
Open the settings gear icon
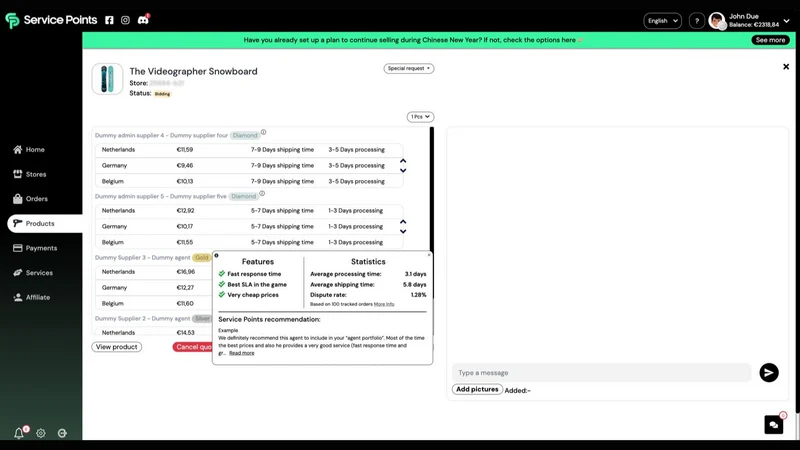41,433
